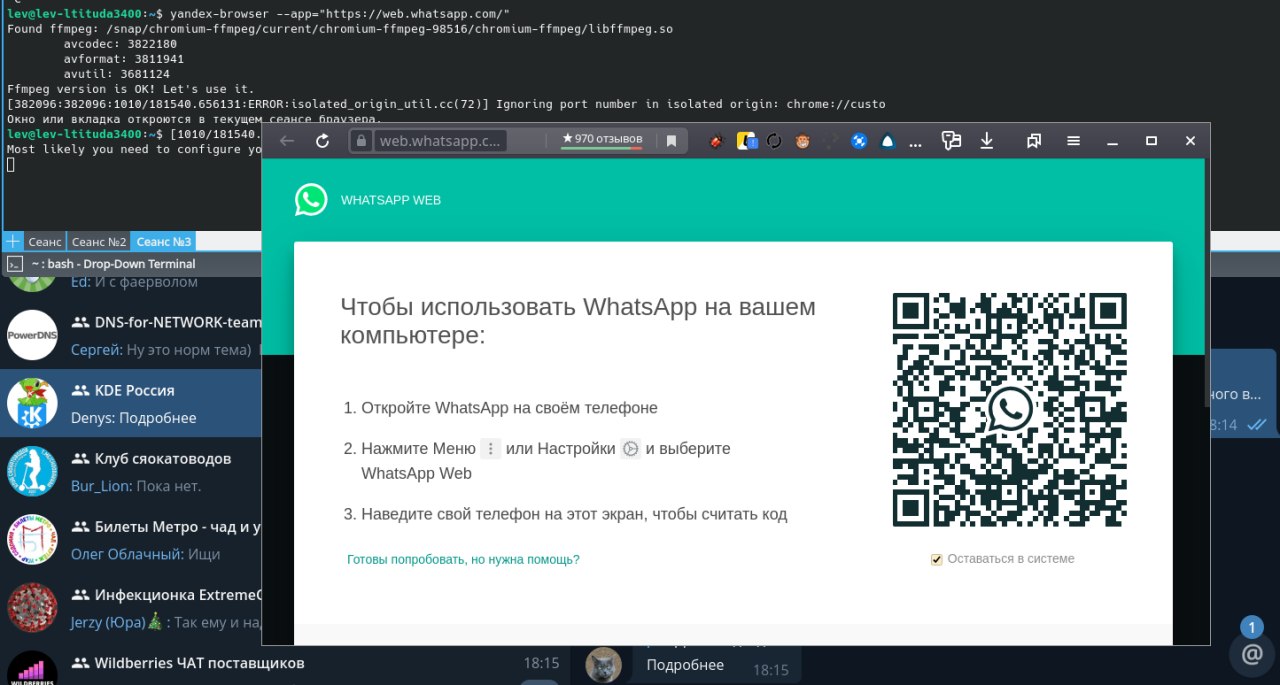The image size is (1280, 685).
Task: Open the Клуб сяокатоводов chat
Action: [131, 471]
